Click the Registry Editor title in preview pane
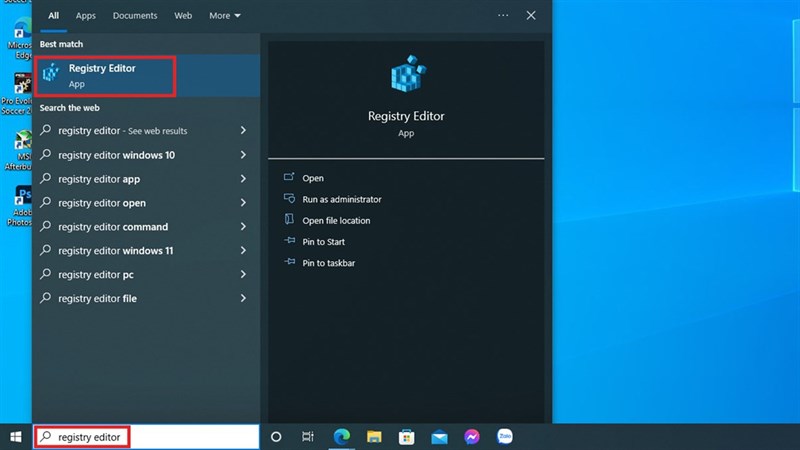 click(x=406, y=116)
